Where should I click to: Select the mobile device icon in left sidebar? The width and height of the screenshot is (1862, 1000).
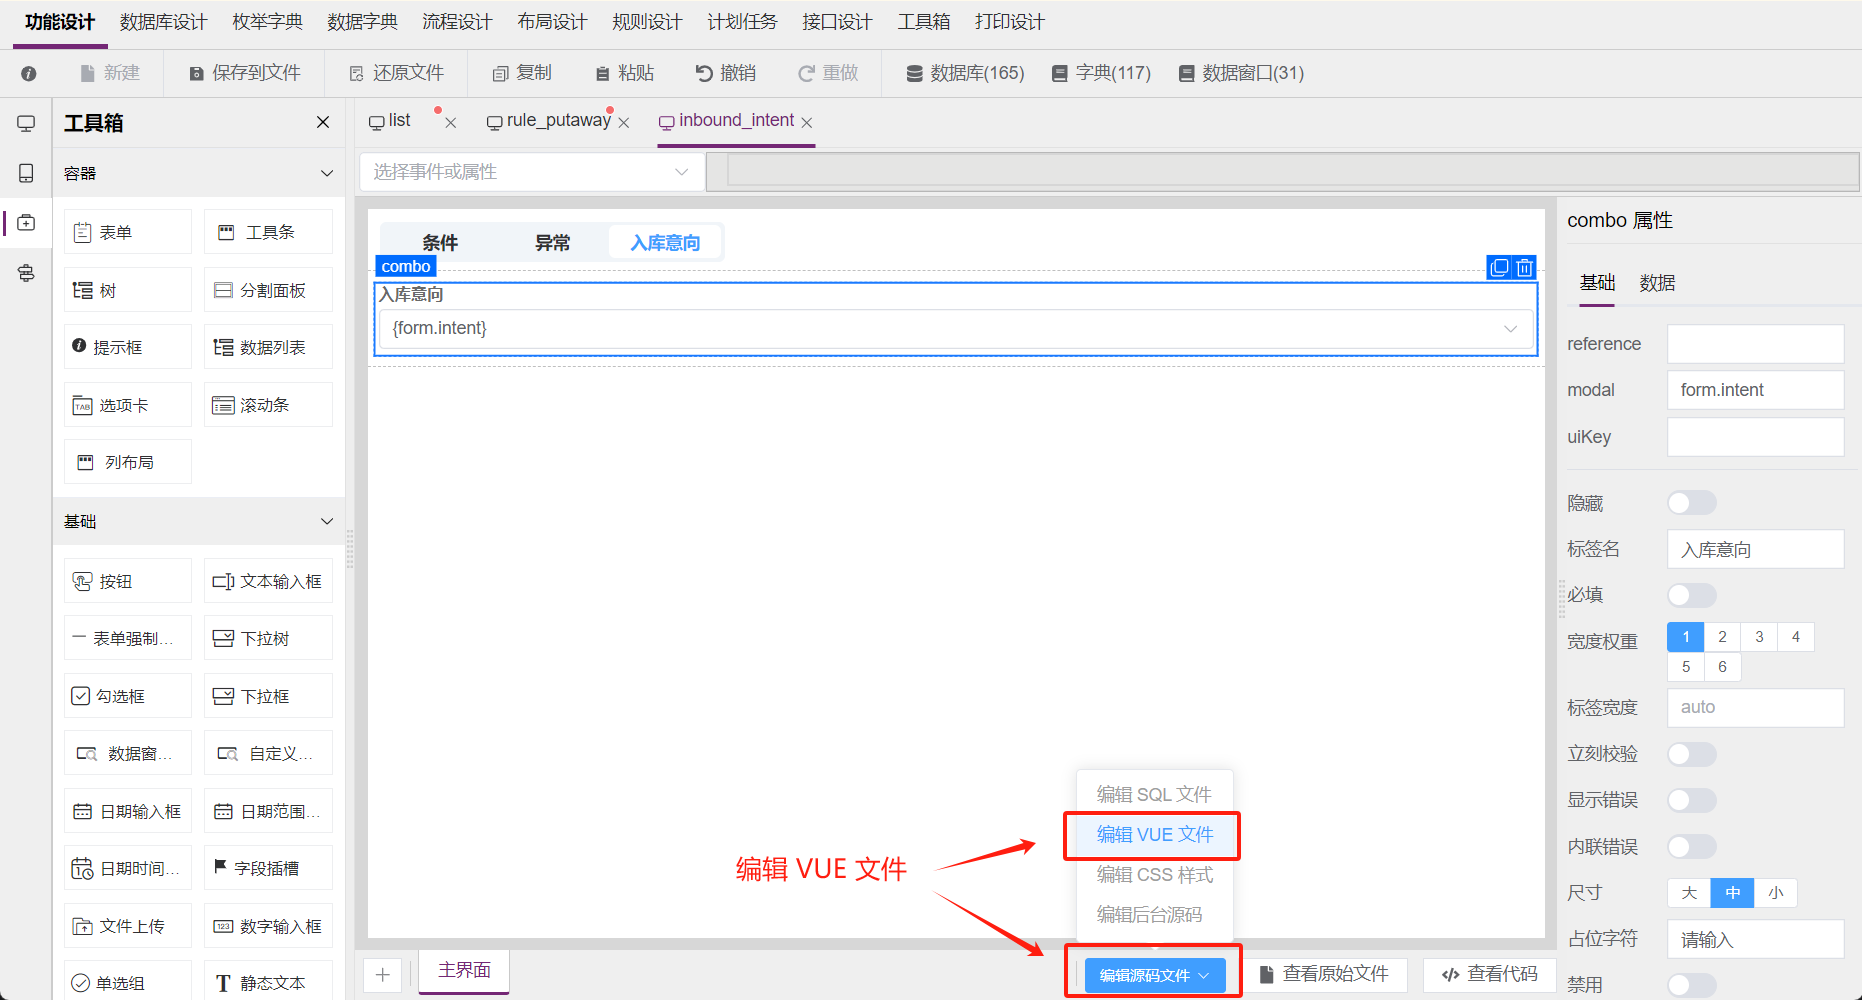click(26, 173)
